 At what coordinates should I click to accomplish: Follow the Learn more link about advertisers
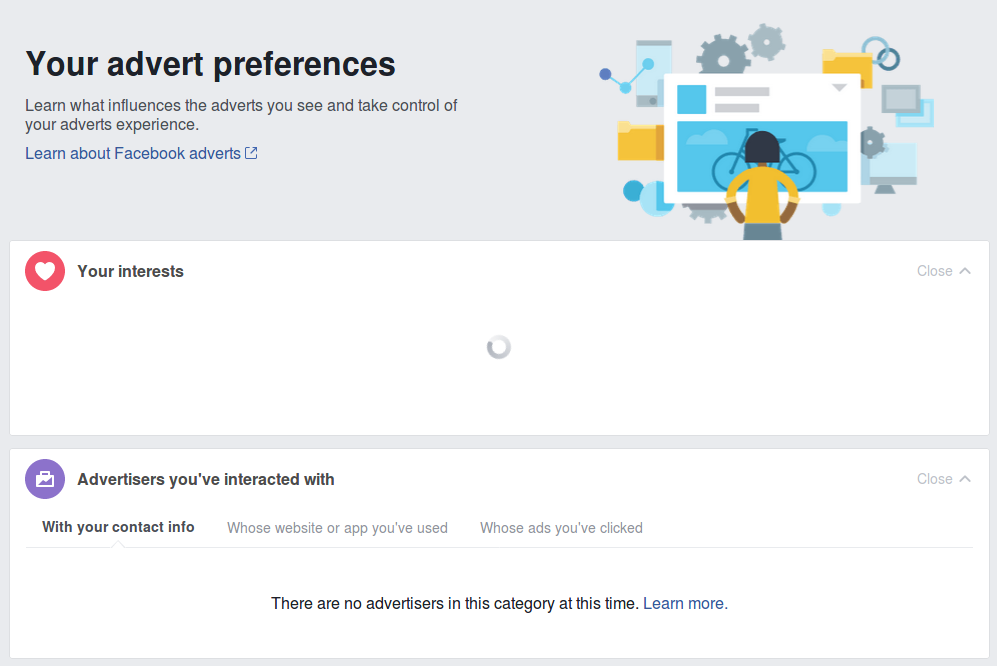(685, 603)
